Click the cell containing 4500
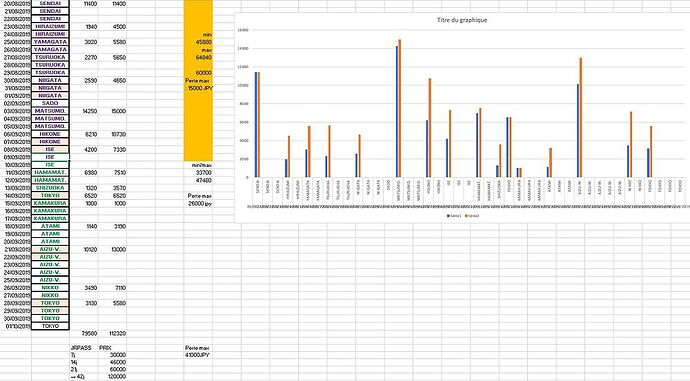This screenshot has width=690, height=381. (112, 26)
